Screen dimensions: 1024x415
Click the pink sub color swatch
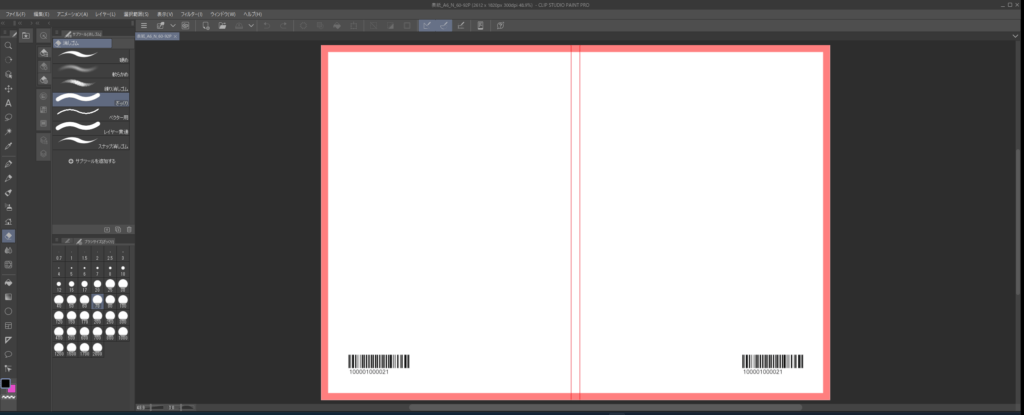point(12,388)
